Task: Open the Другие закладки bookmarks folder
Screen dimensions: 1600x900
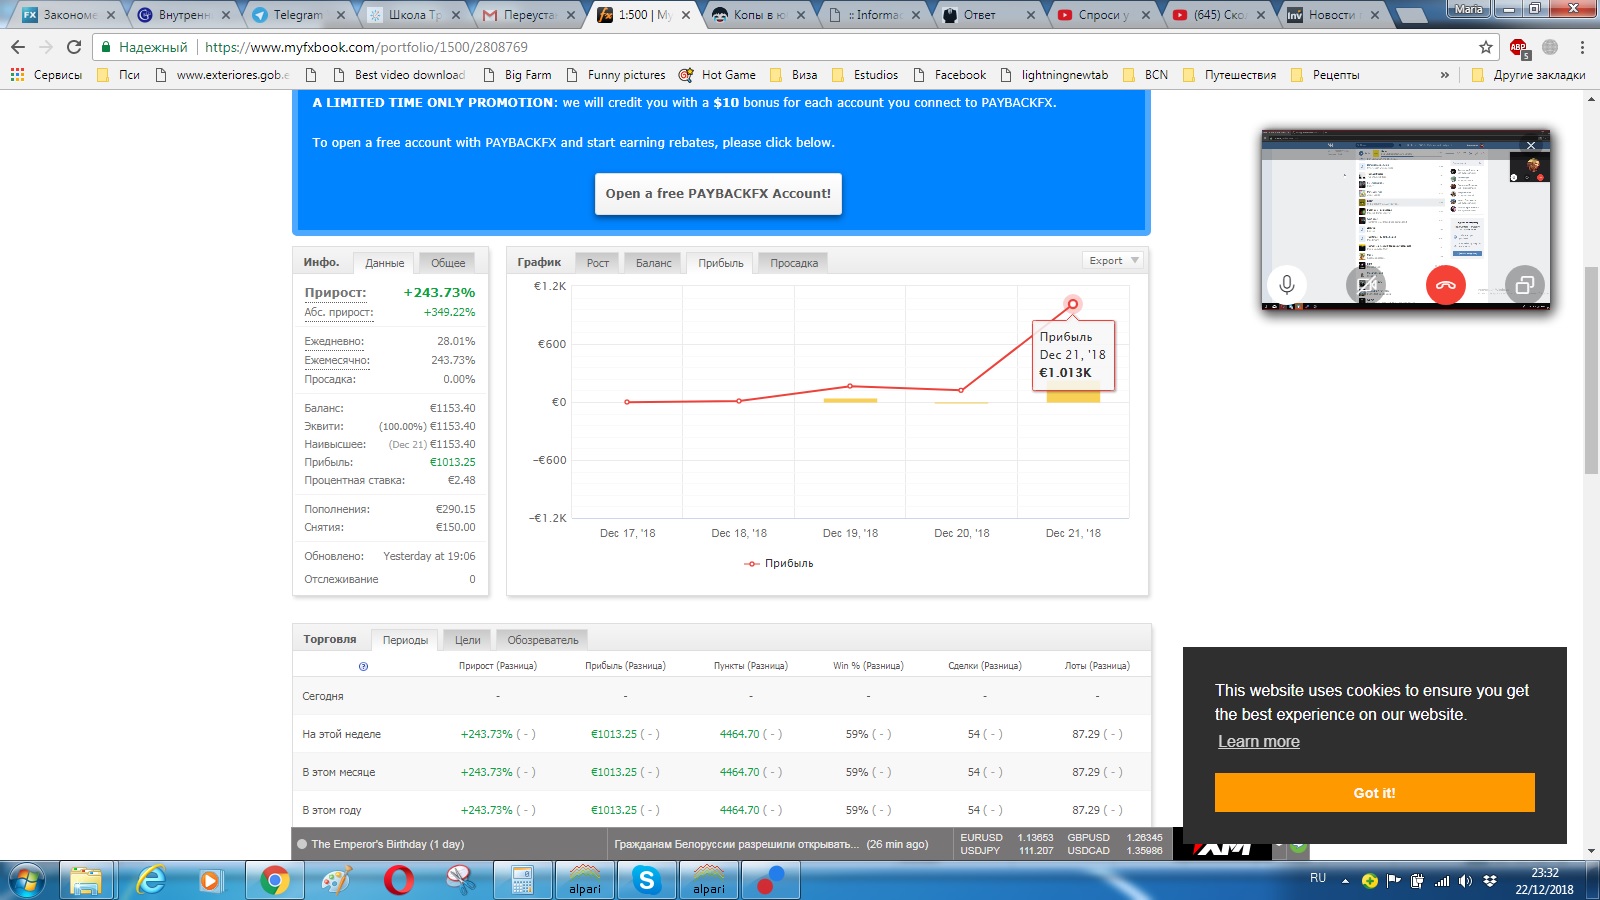Action: pyautogui.click(x=1529, y=75)
